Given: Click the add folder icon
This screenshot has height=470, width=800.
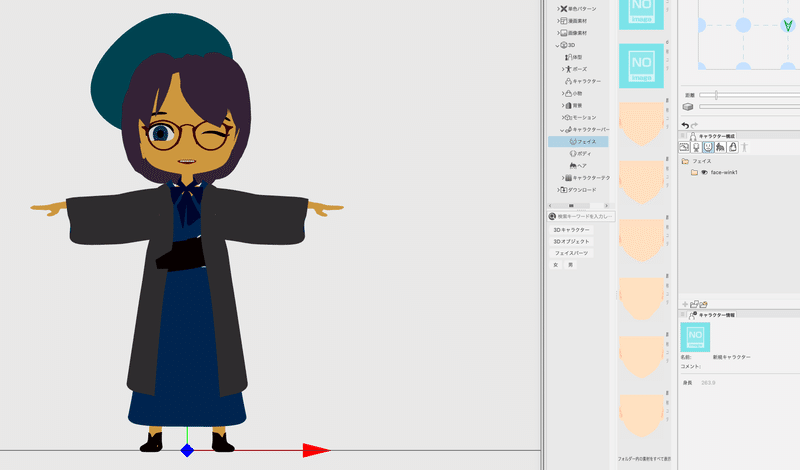Looking at the screenshot, I should pyautogui.click(x=694, y=304).
